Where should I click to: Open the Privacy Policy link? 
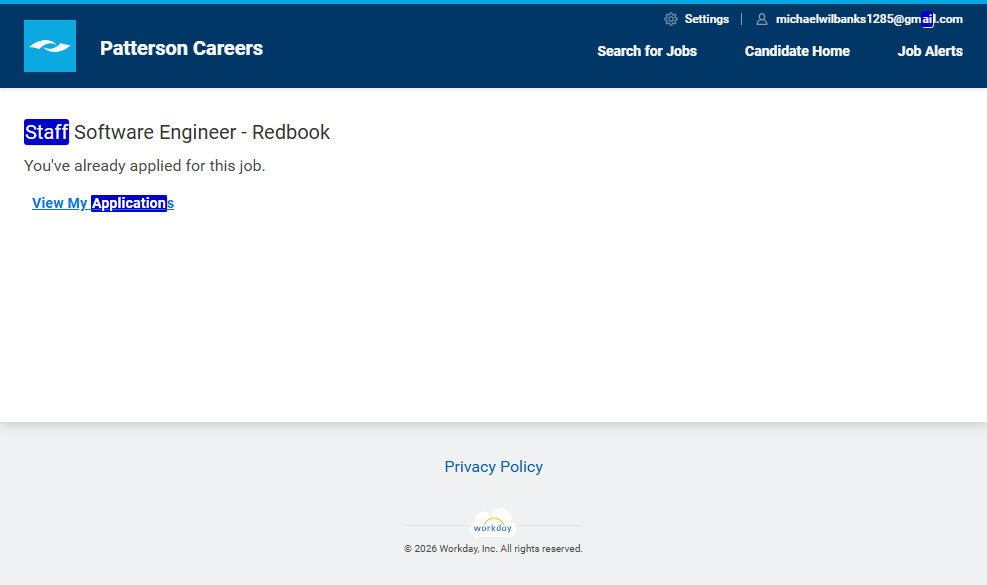click(493, 467)
